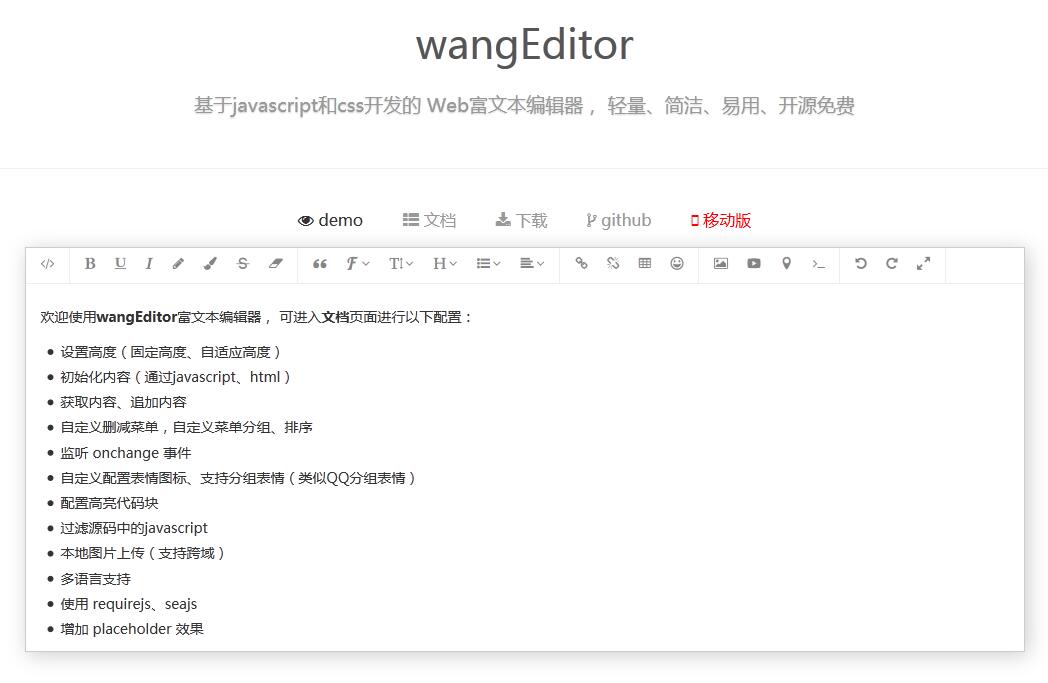Click the line 初始化内容（通过javascript、html）
Viewport: 1048px width, 683px height.
coord(176,378)
